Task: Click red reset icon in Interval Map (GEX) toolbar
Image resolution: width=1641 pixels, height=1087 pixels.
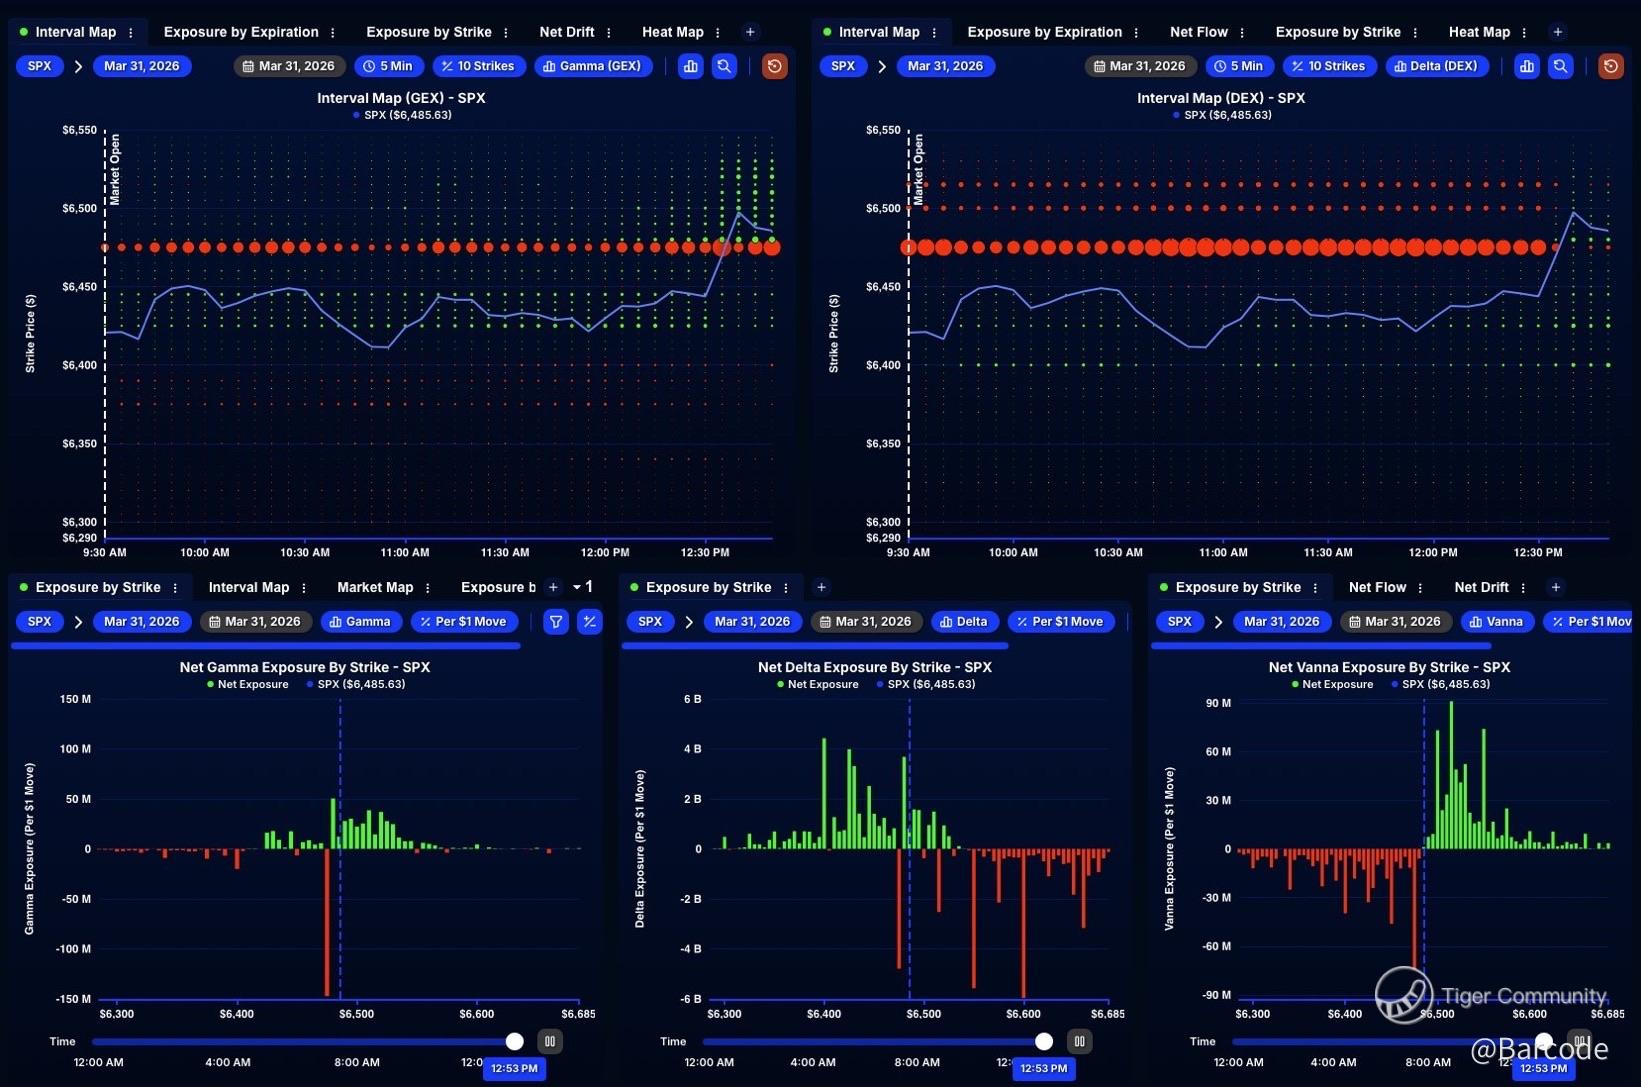Action: tap(775, 66)
